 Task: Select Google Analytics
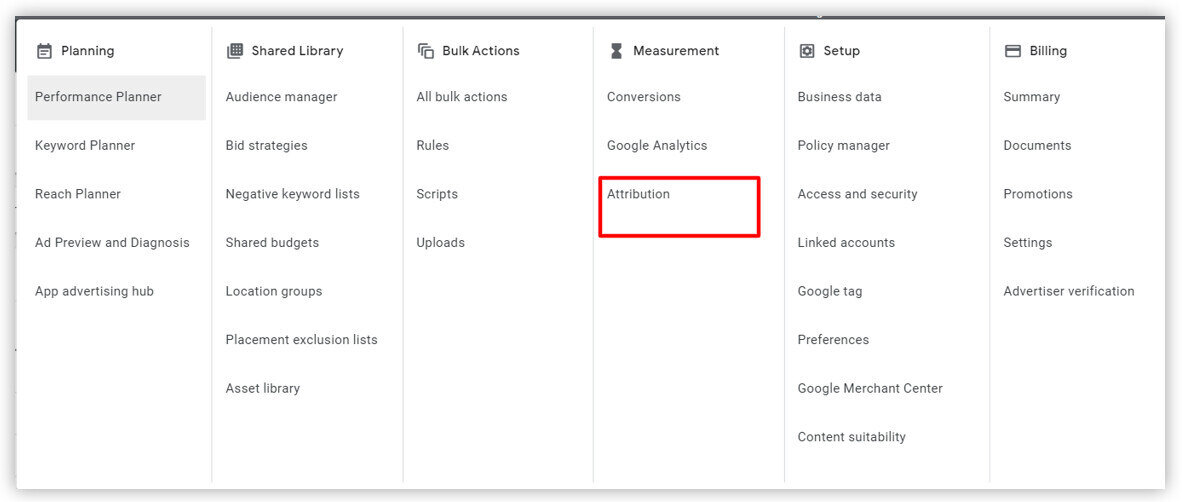point(657,145)
